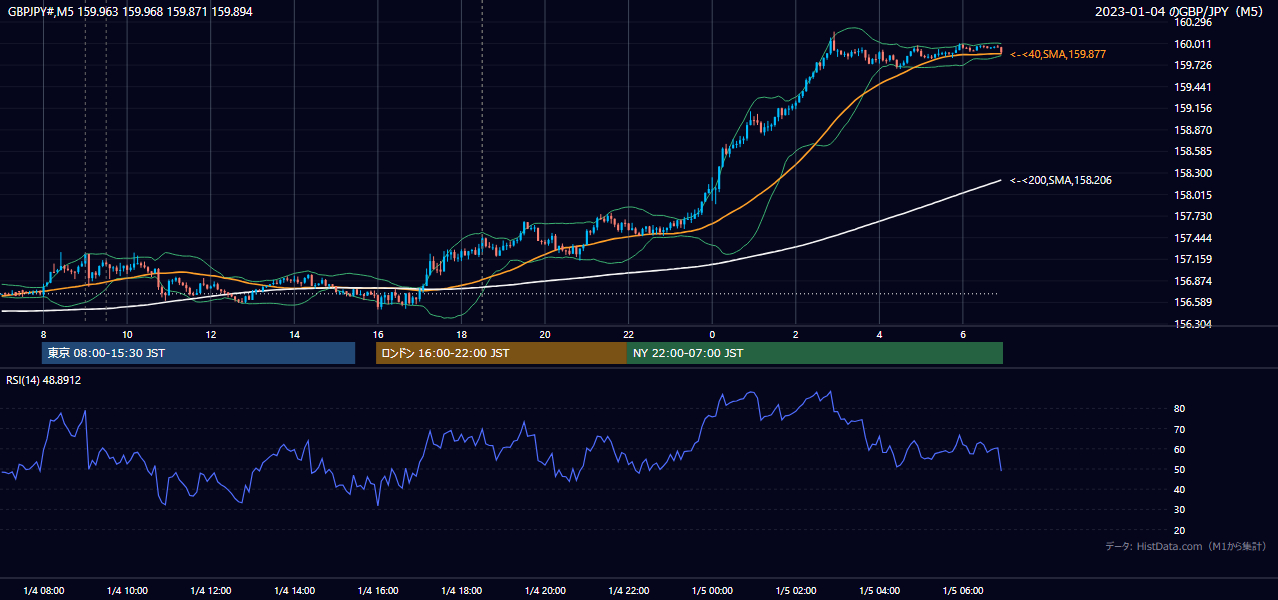This screenshot has width=1278, height=600.
Task: Click the 1/4 12:00 date label
Action: pyautogui.click(x=210, y=590)
